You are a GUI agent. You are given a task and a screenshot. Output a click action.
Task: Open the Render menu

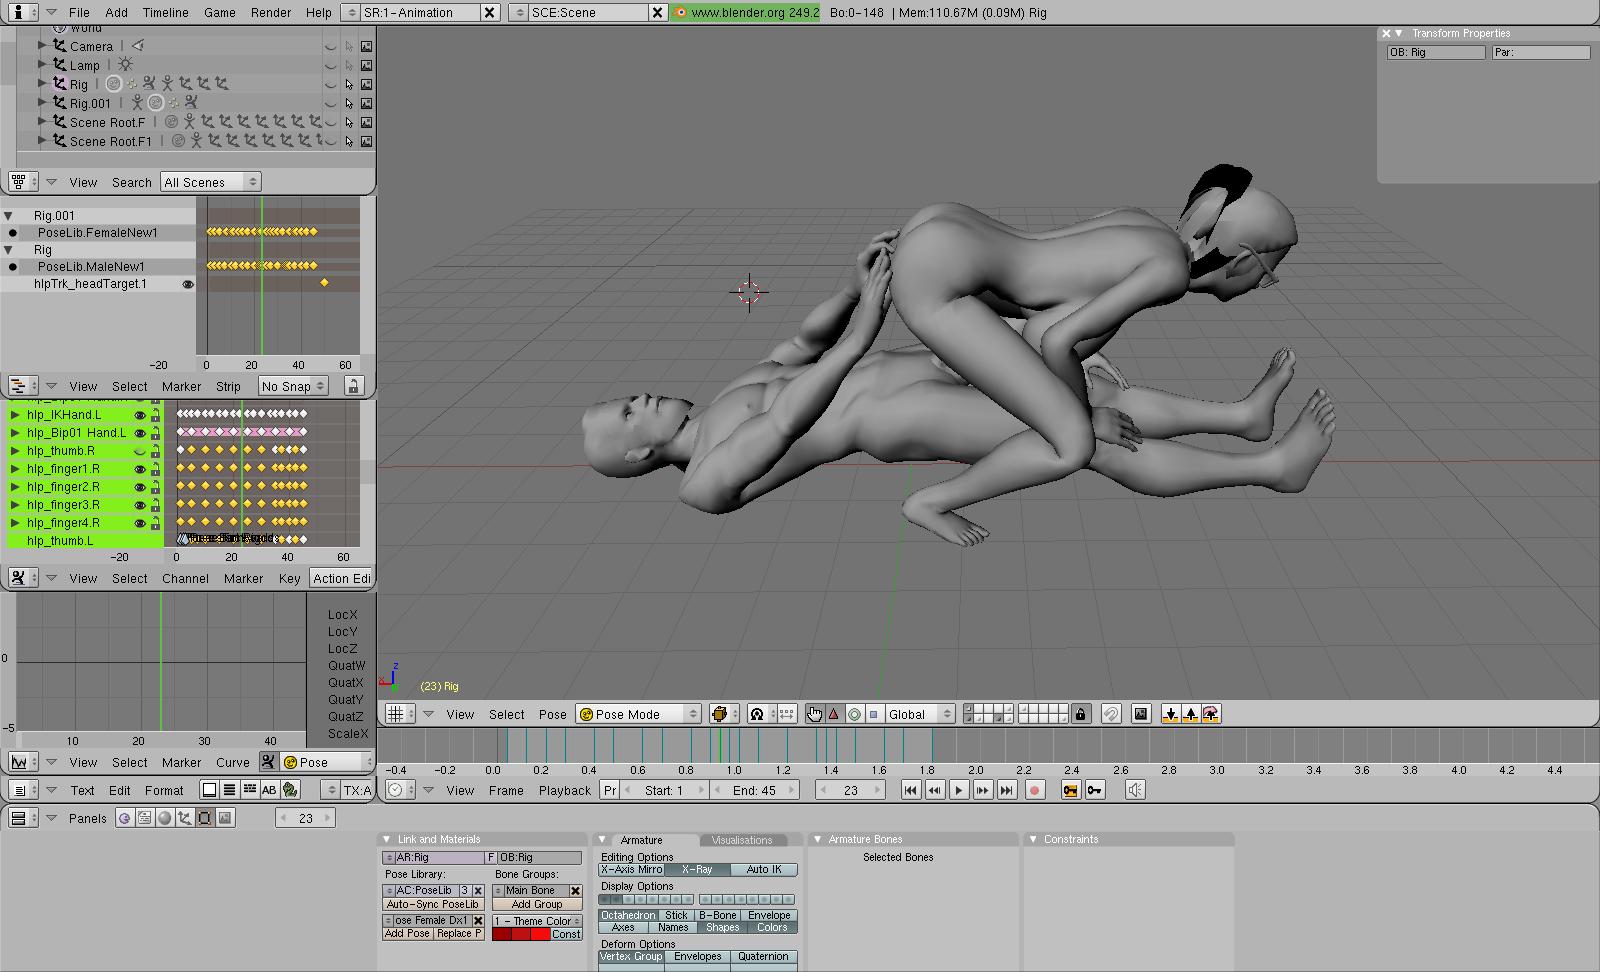[x=270, y=12]
